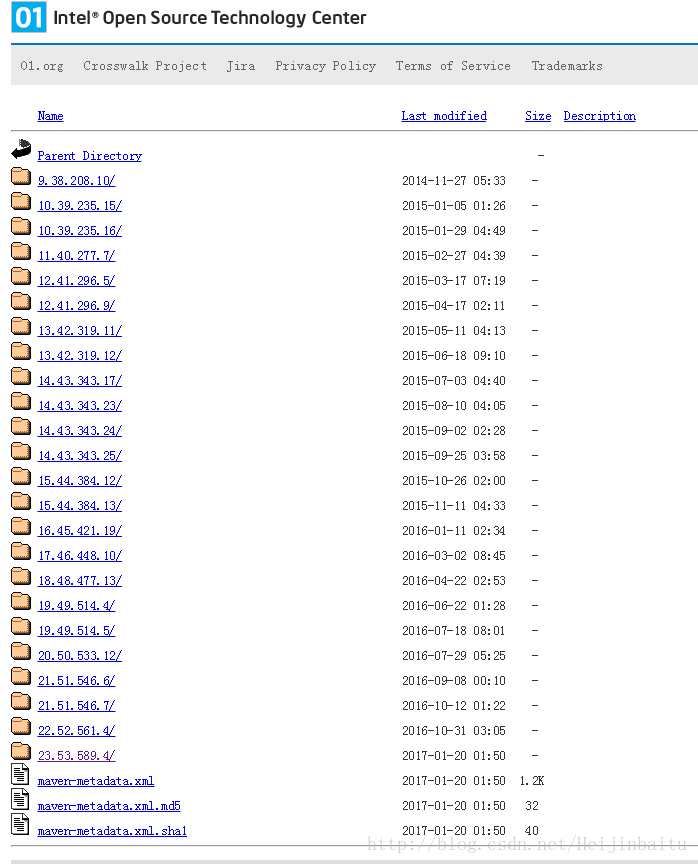
Task: Open the visited 23.53.589.4/ directory link
Action: coord(77,755)
